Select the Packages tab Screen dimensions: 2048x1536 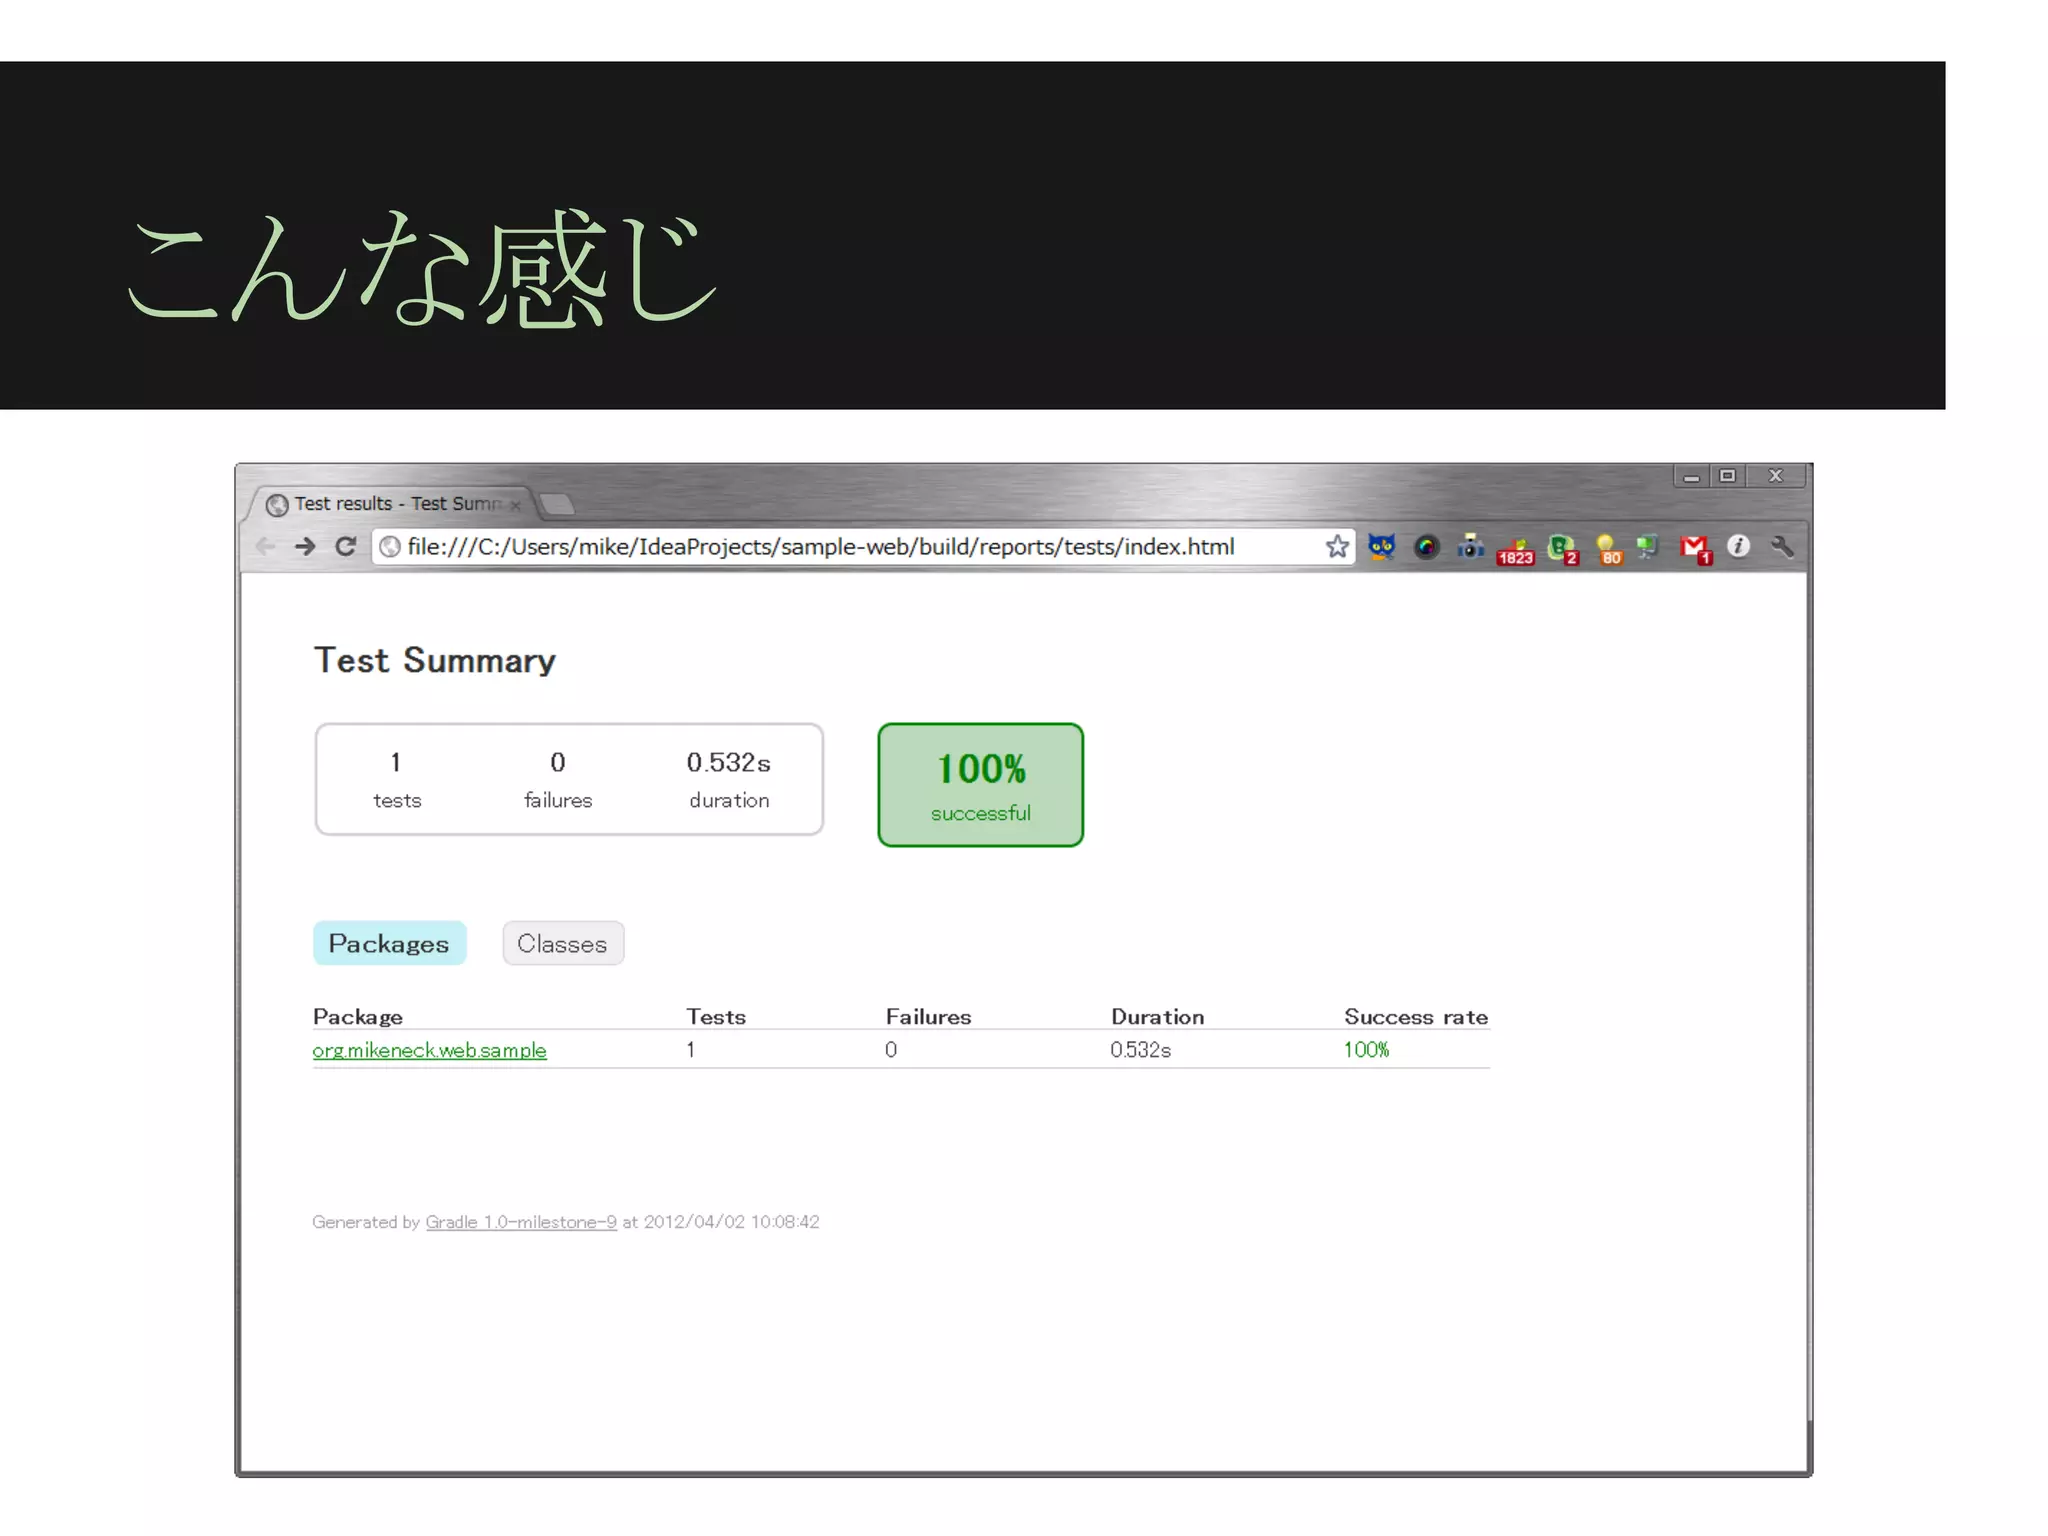click(389, 944)
